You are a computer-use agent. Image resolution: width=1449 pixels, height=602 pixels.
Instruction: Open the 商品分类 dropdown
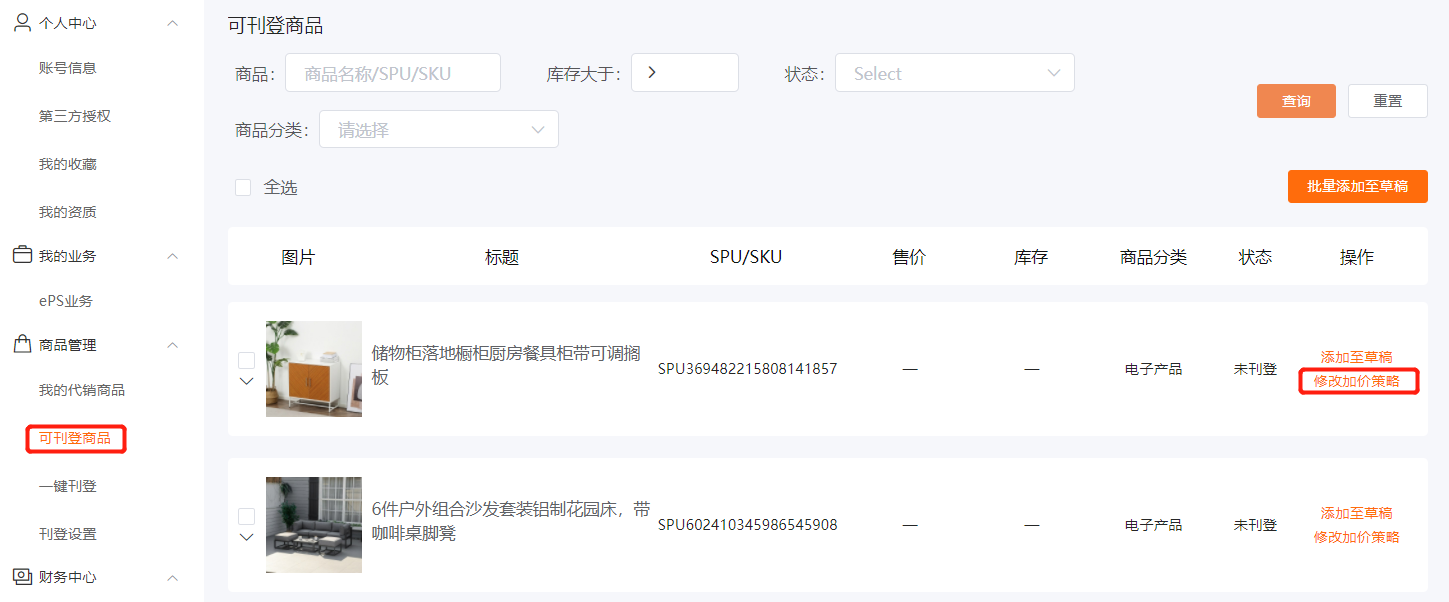point(438,130)
